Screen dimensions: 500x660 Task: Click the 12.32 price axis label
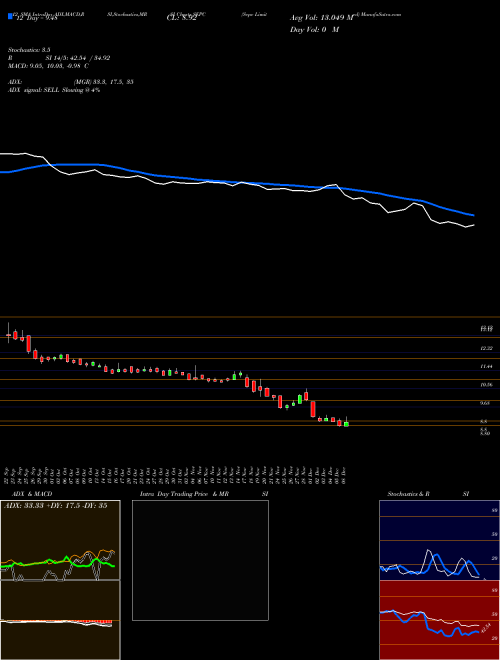tap(487, 349)
